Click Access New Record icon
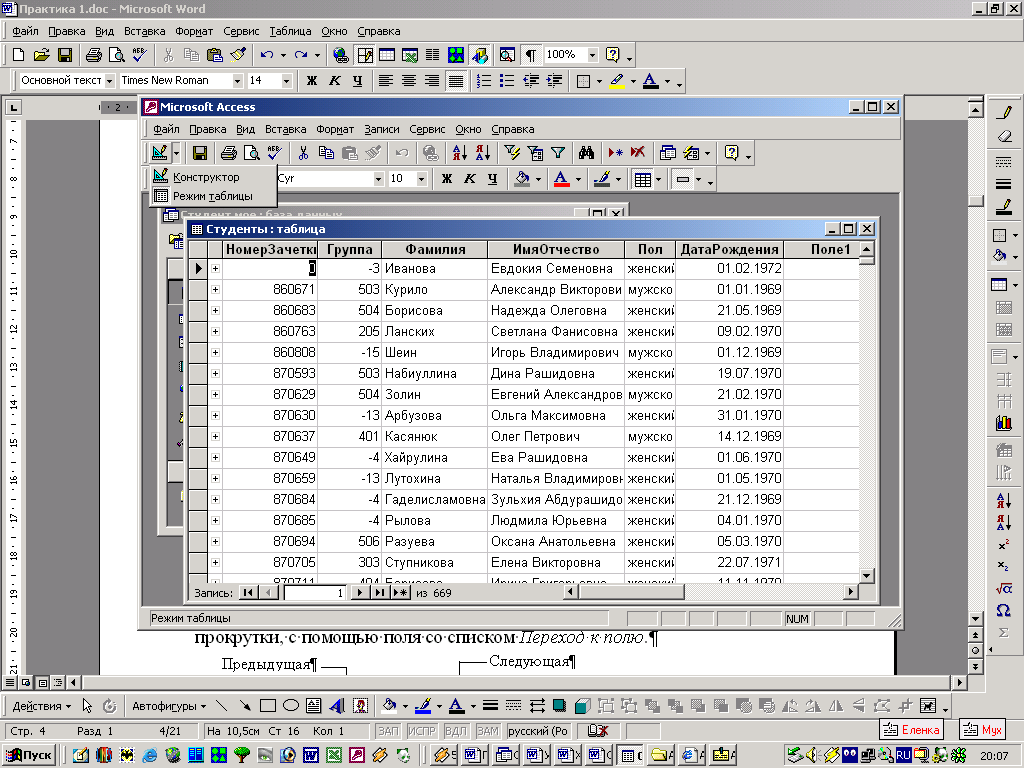This screenshot has width=1024, height=768. [615, 153]
